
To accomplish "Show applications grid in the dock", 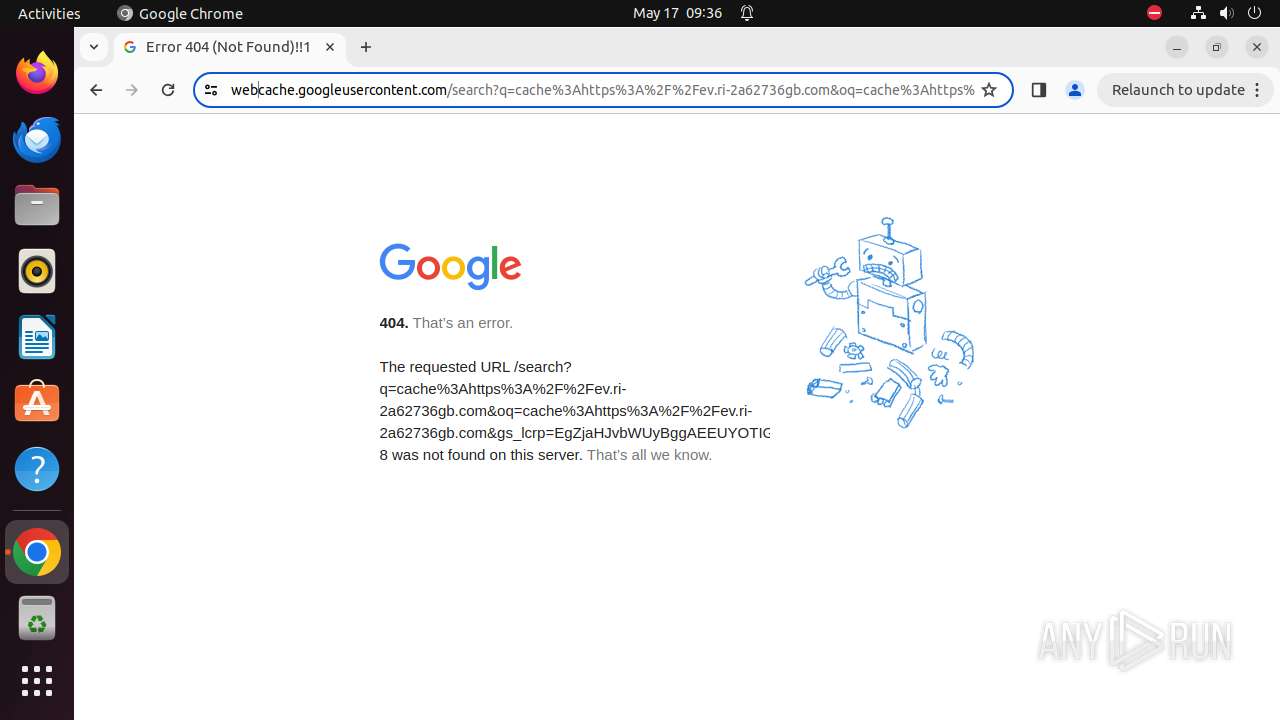I will [x=37, y=681].
